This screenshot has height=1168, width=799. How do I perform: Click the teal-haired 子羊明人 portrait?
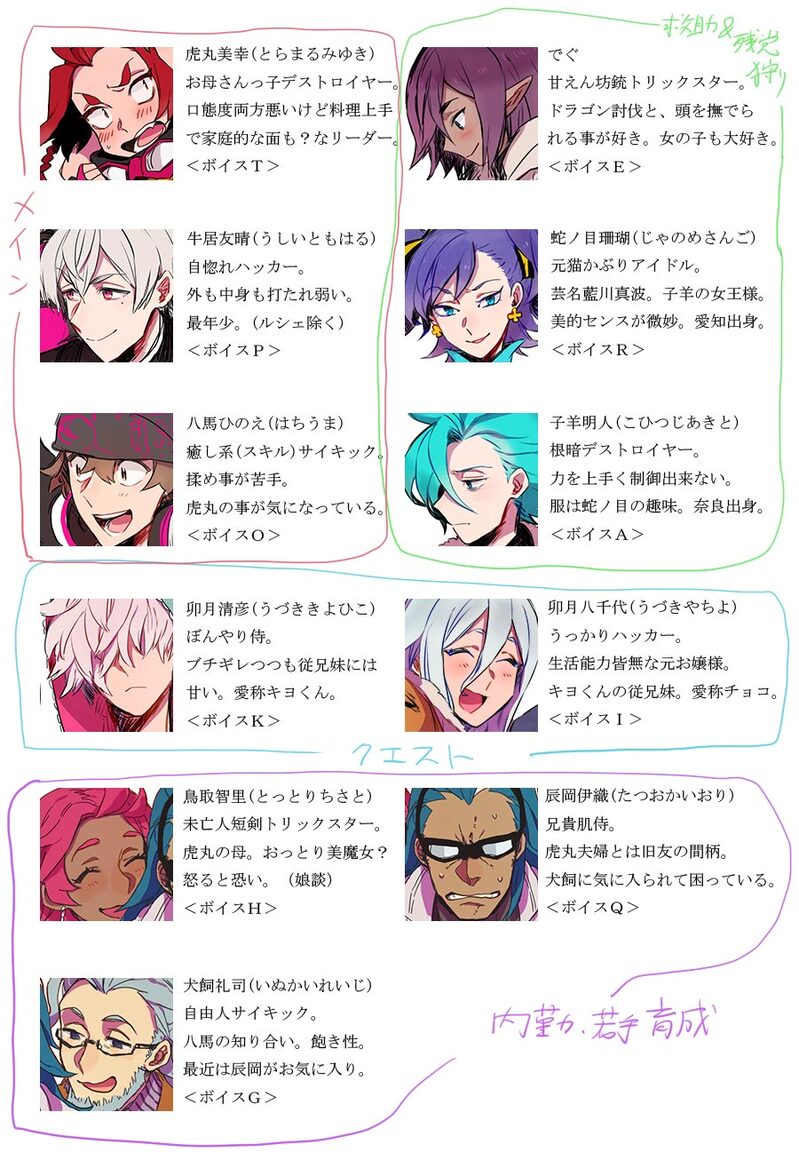click(471, 480)
